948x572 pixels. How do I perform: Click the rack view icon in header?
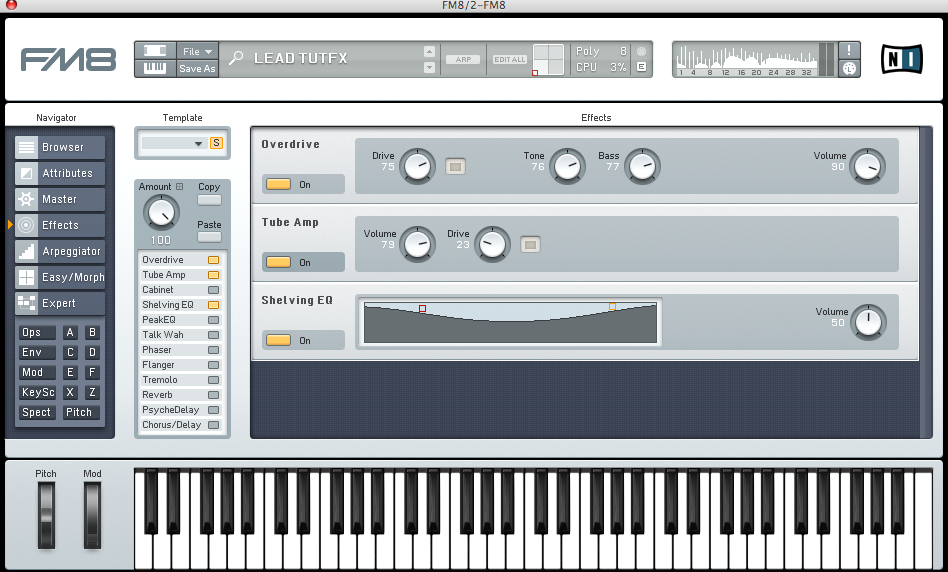point(155,50)
